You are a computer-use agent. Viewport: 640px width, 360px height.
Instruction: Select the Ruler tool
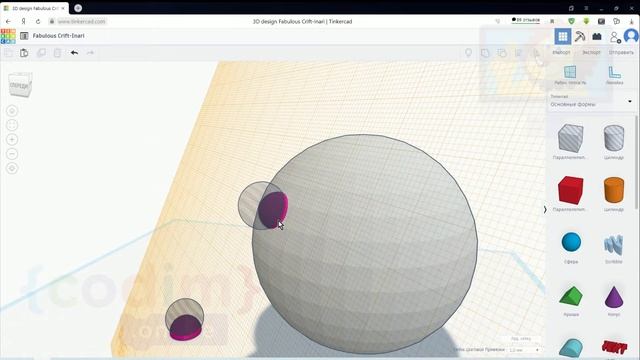coord(614,75)
